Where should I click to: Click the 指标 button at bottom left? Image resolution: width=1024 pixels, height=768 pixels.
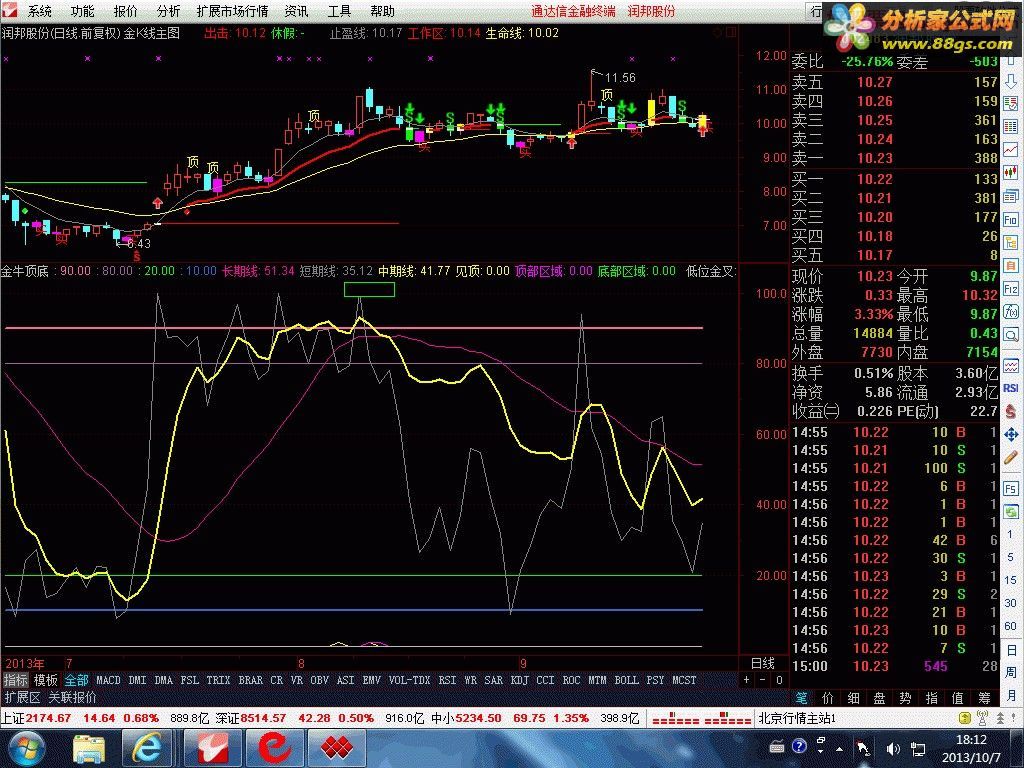click(16, 680)
